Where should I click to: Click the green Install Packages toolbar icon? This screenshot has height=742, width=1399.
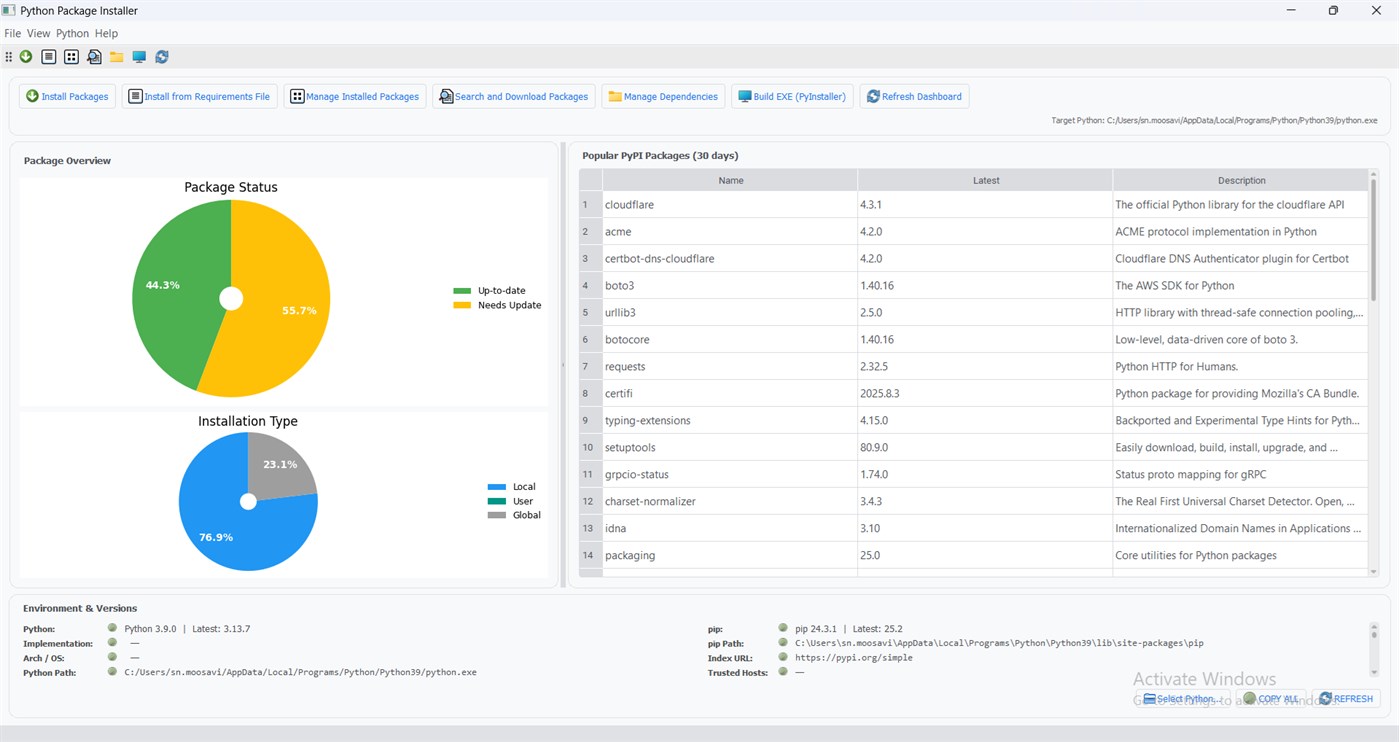26,57
